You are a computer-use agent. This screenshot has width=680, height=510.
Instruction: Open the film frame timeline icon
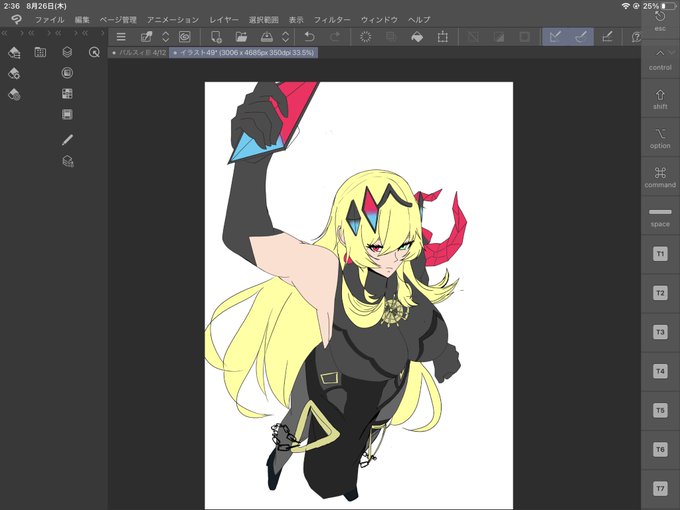pos(67,114)
